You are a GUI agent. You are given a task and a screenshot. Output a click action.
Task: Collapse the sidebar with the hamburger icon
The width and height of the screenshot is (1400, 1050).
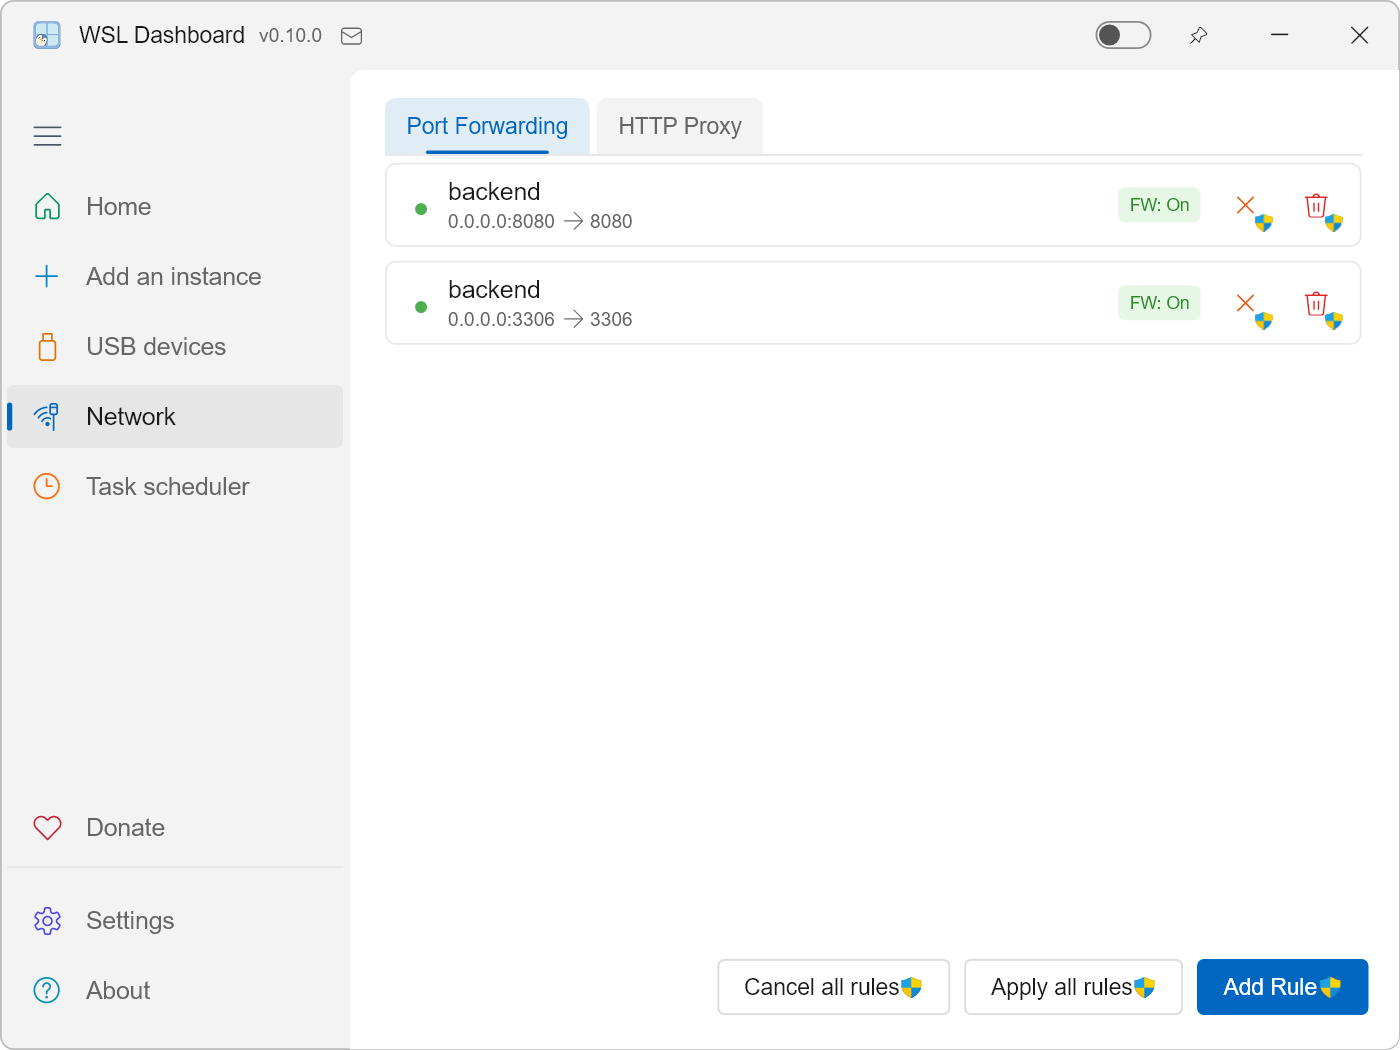click(x=47, y=136)
